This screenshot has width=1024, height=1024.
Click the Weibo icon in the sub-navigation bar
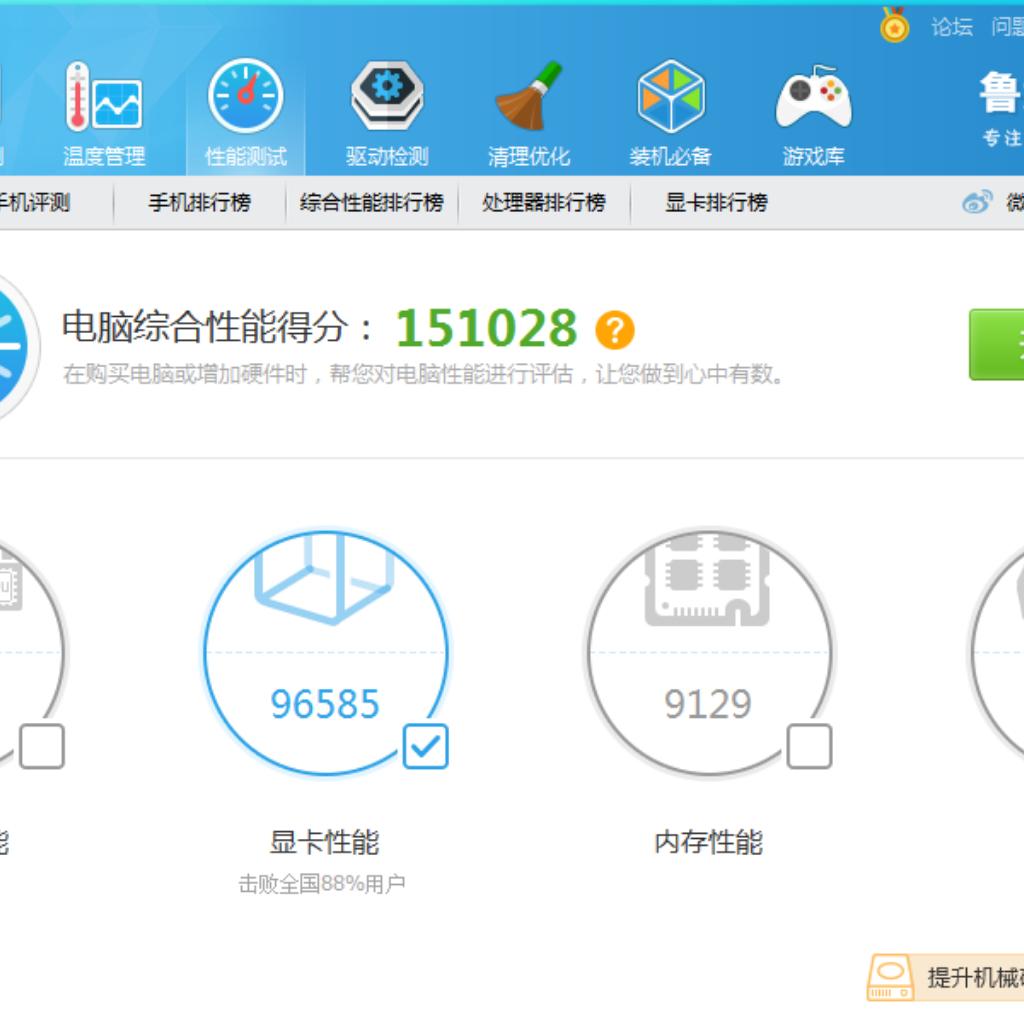click(x=977, y=203)
